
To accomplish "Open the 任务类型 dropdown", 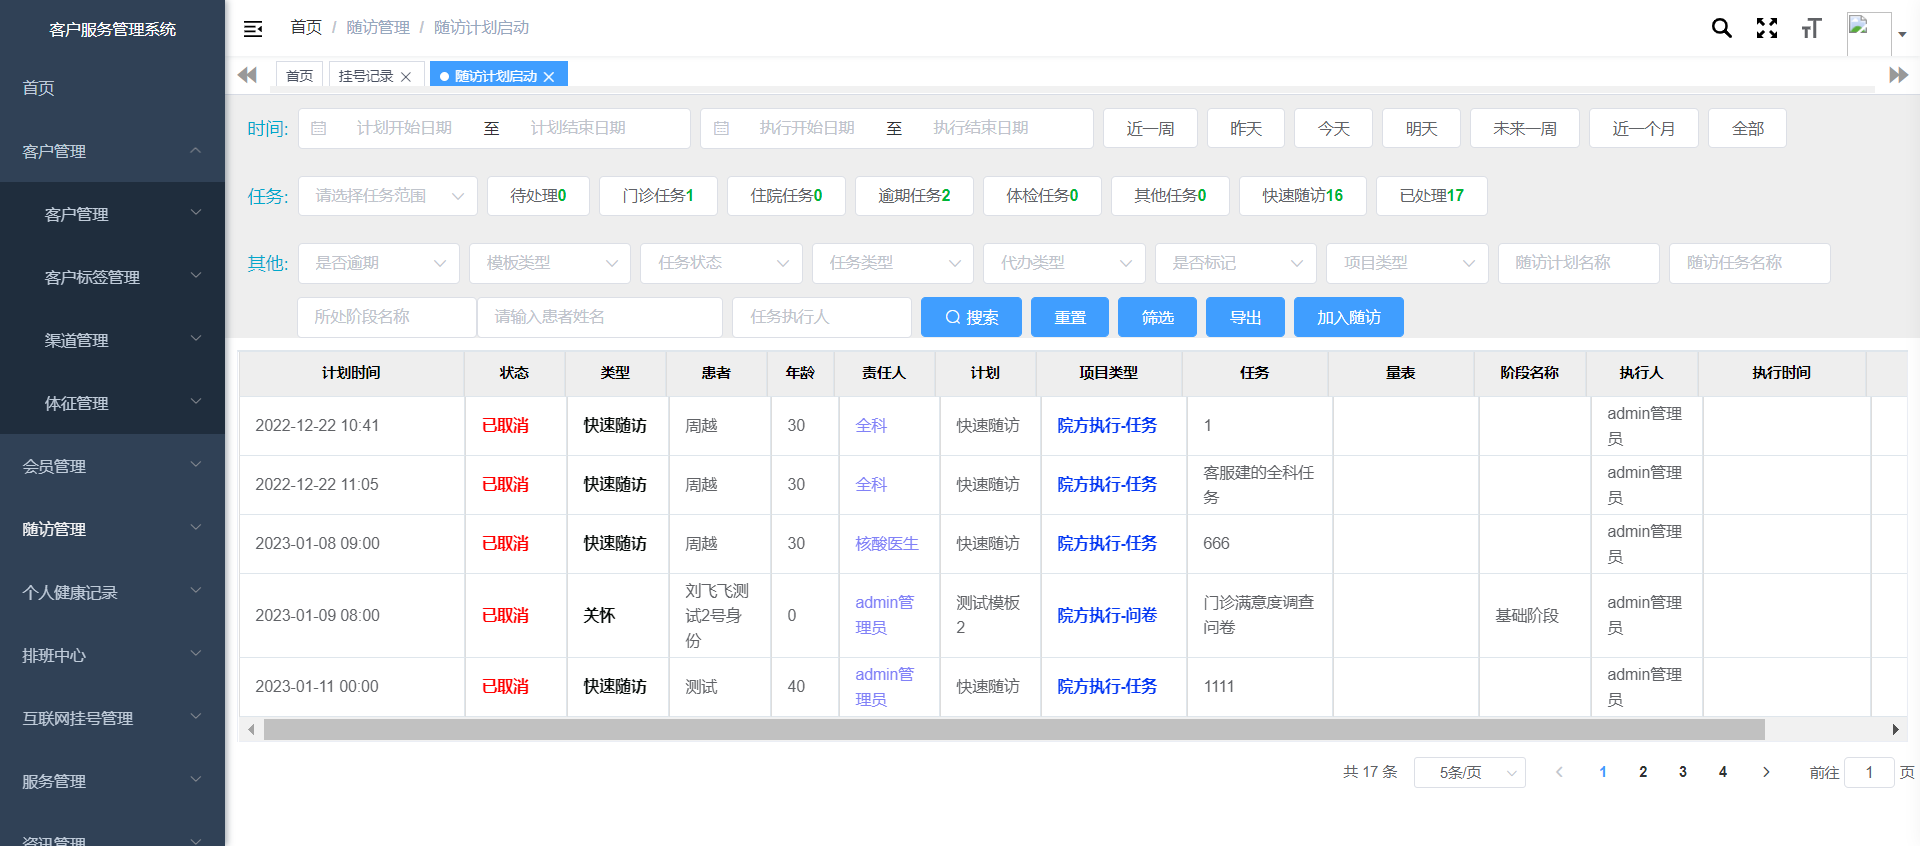I will 893,263.
